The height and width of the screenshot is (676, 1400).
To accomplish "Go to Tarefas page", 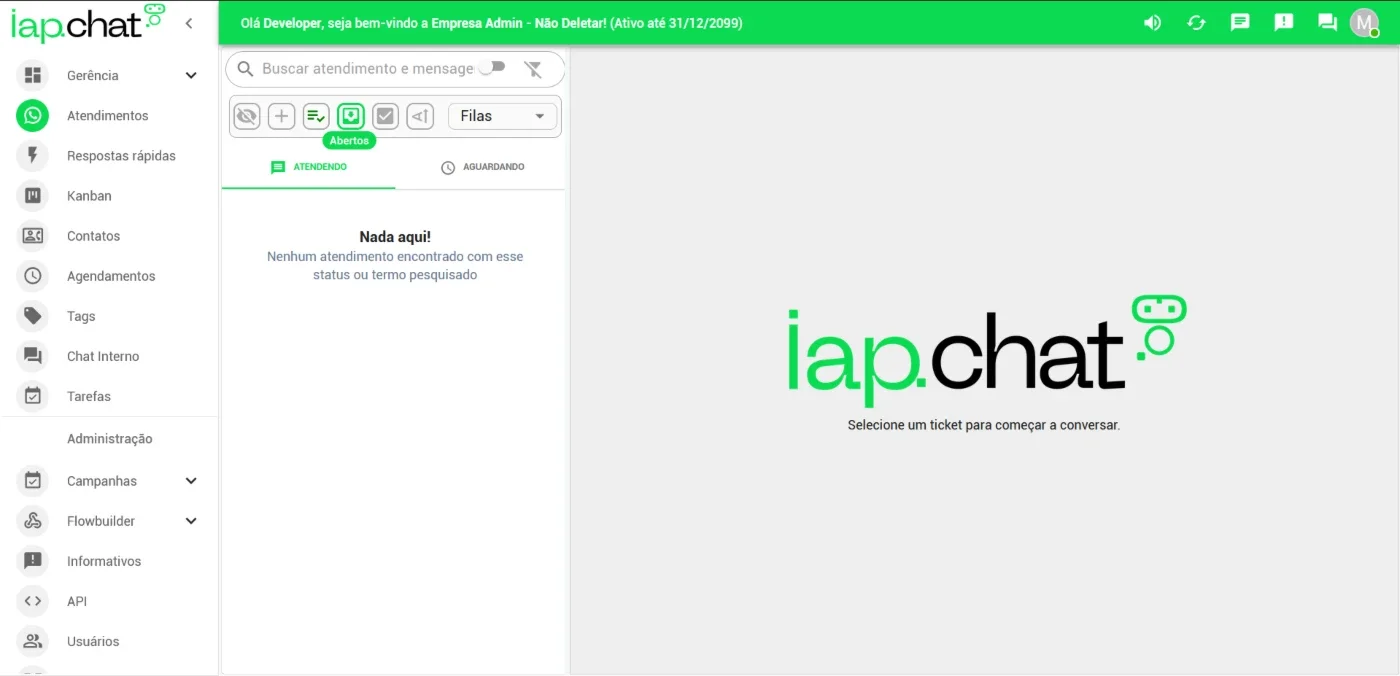I will (x=89, y=395).
